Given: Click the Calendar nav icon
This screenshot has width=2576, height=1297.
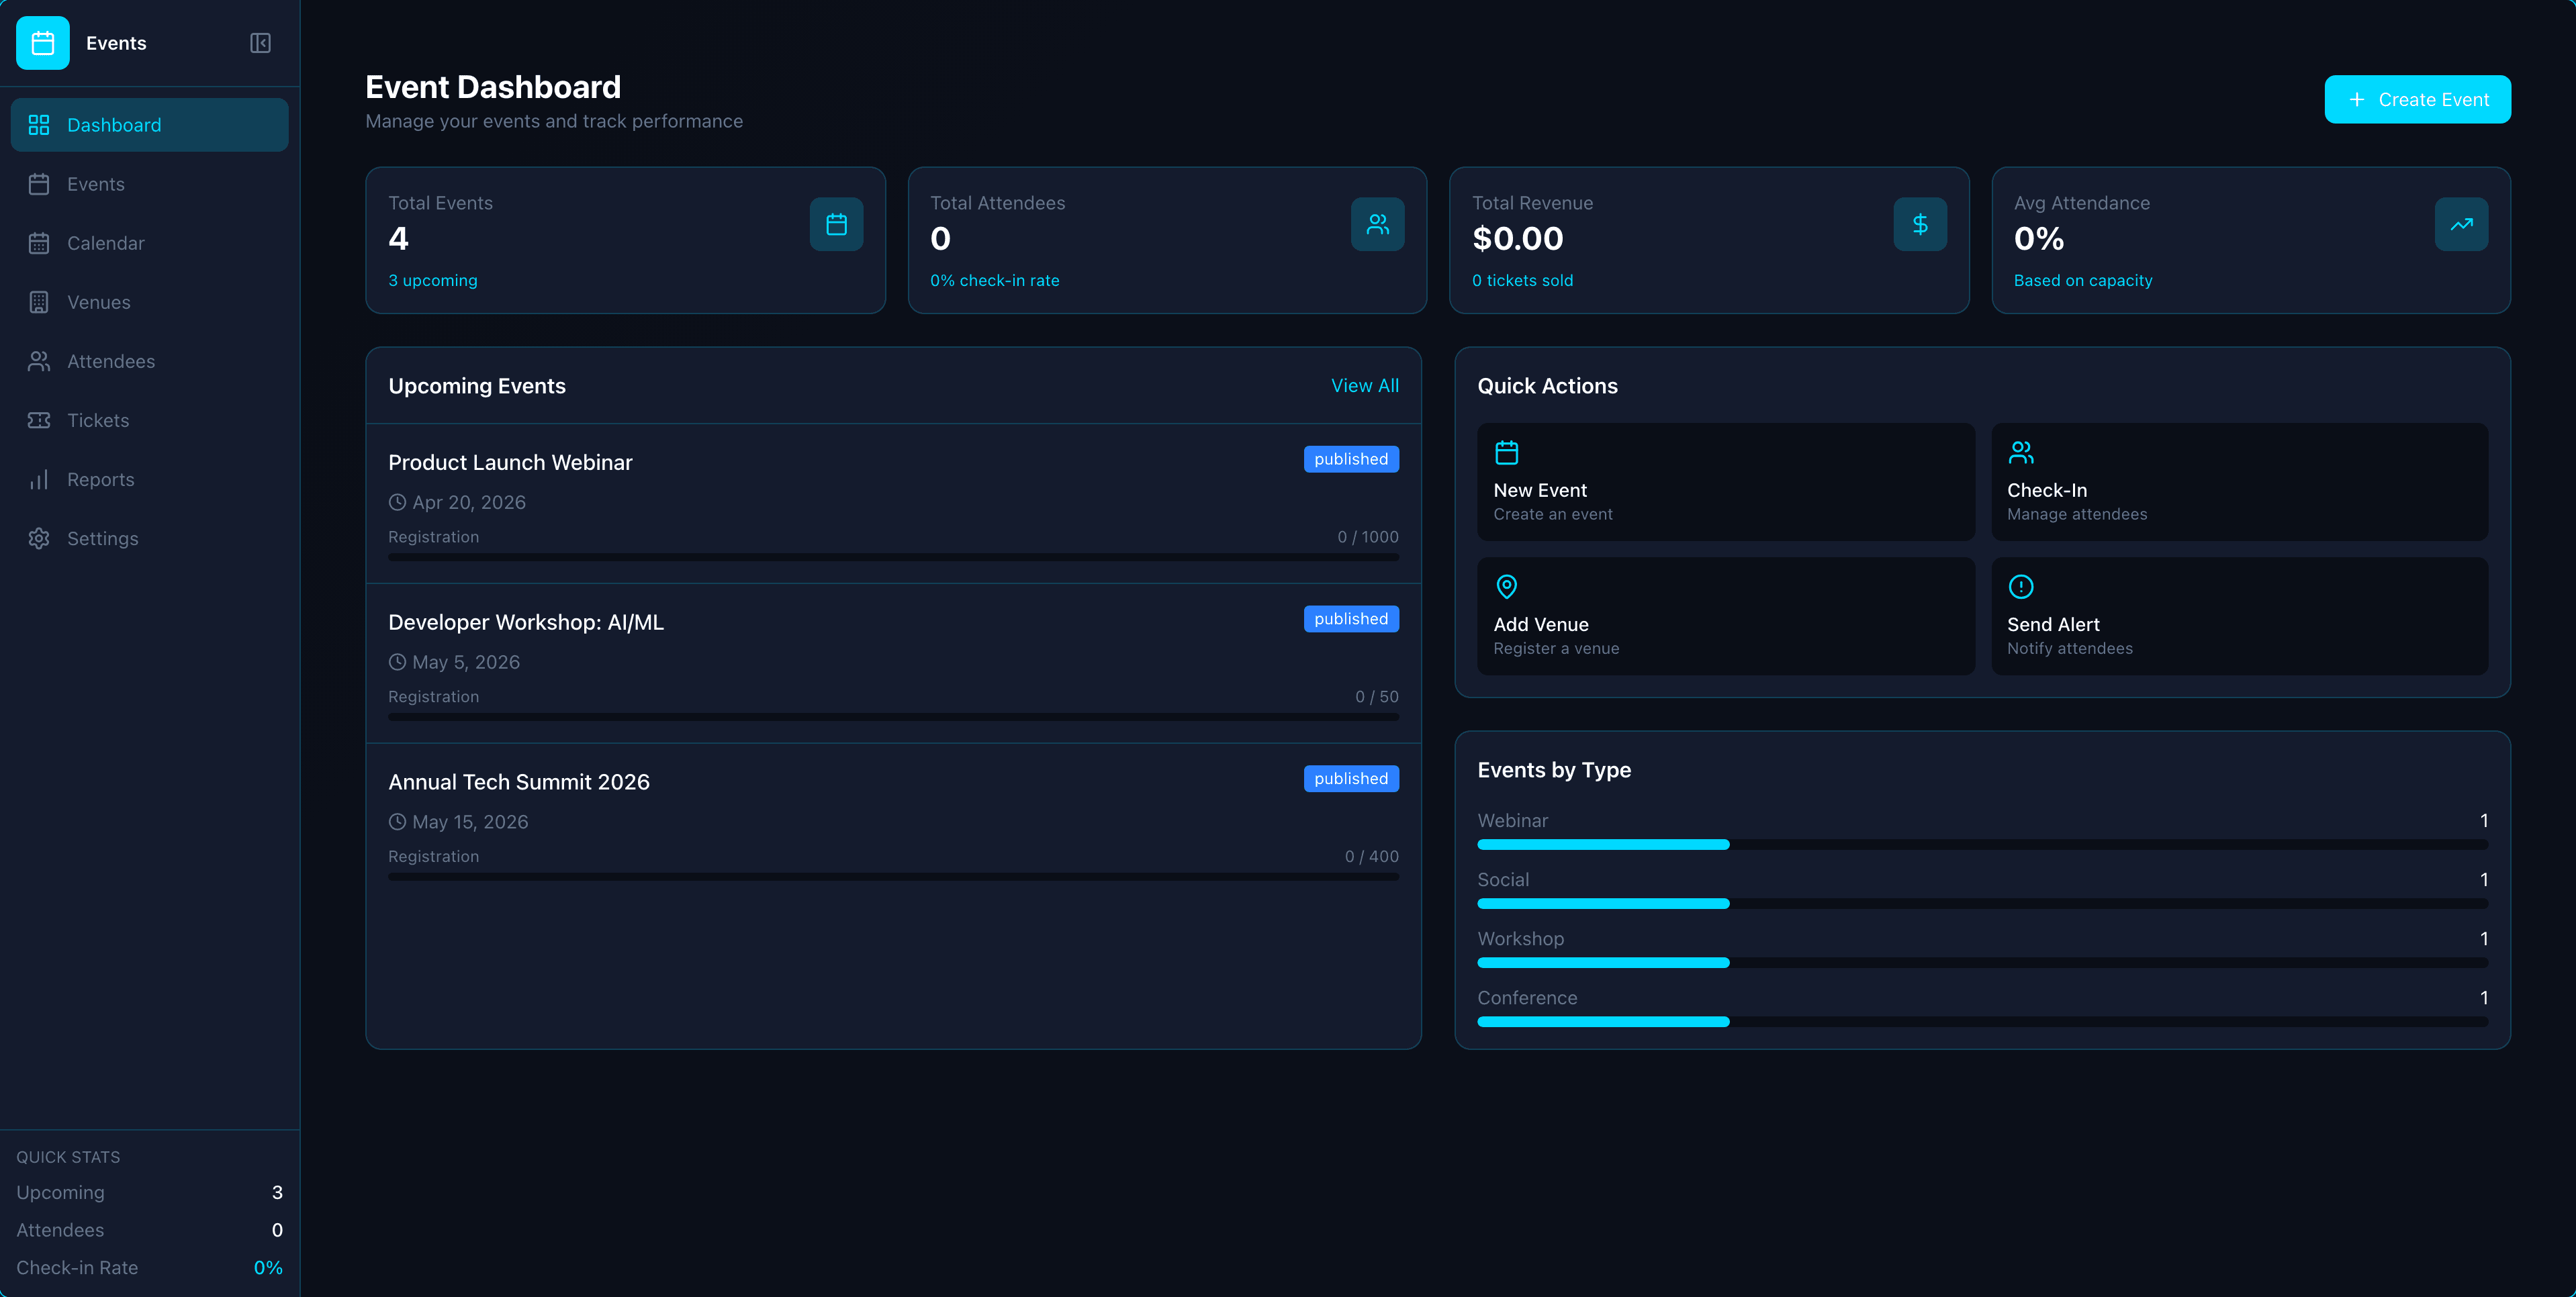Looking at the screenshot, I should (x=39, y=243).
